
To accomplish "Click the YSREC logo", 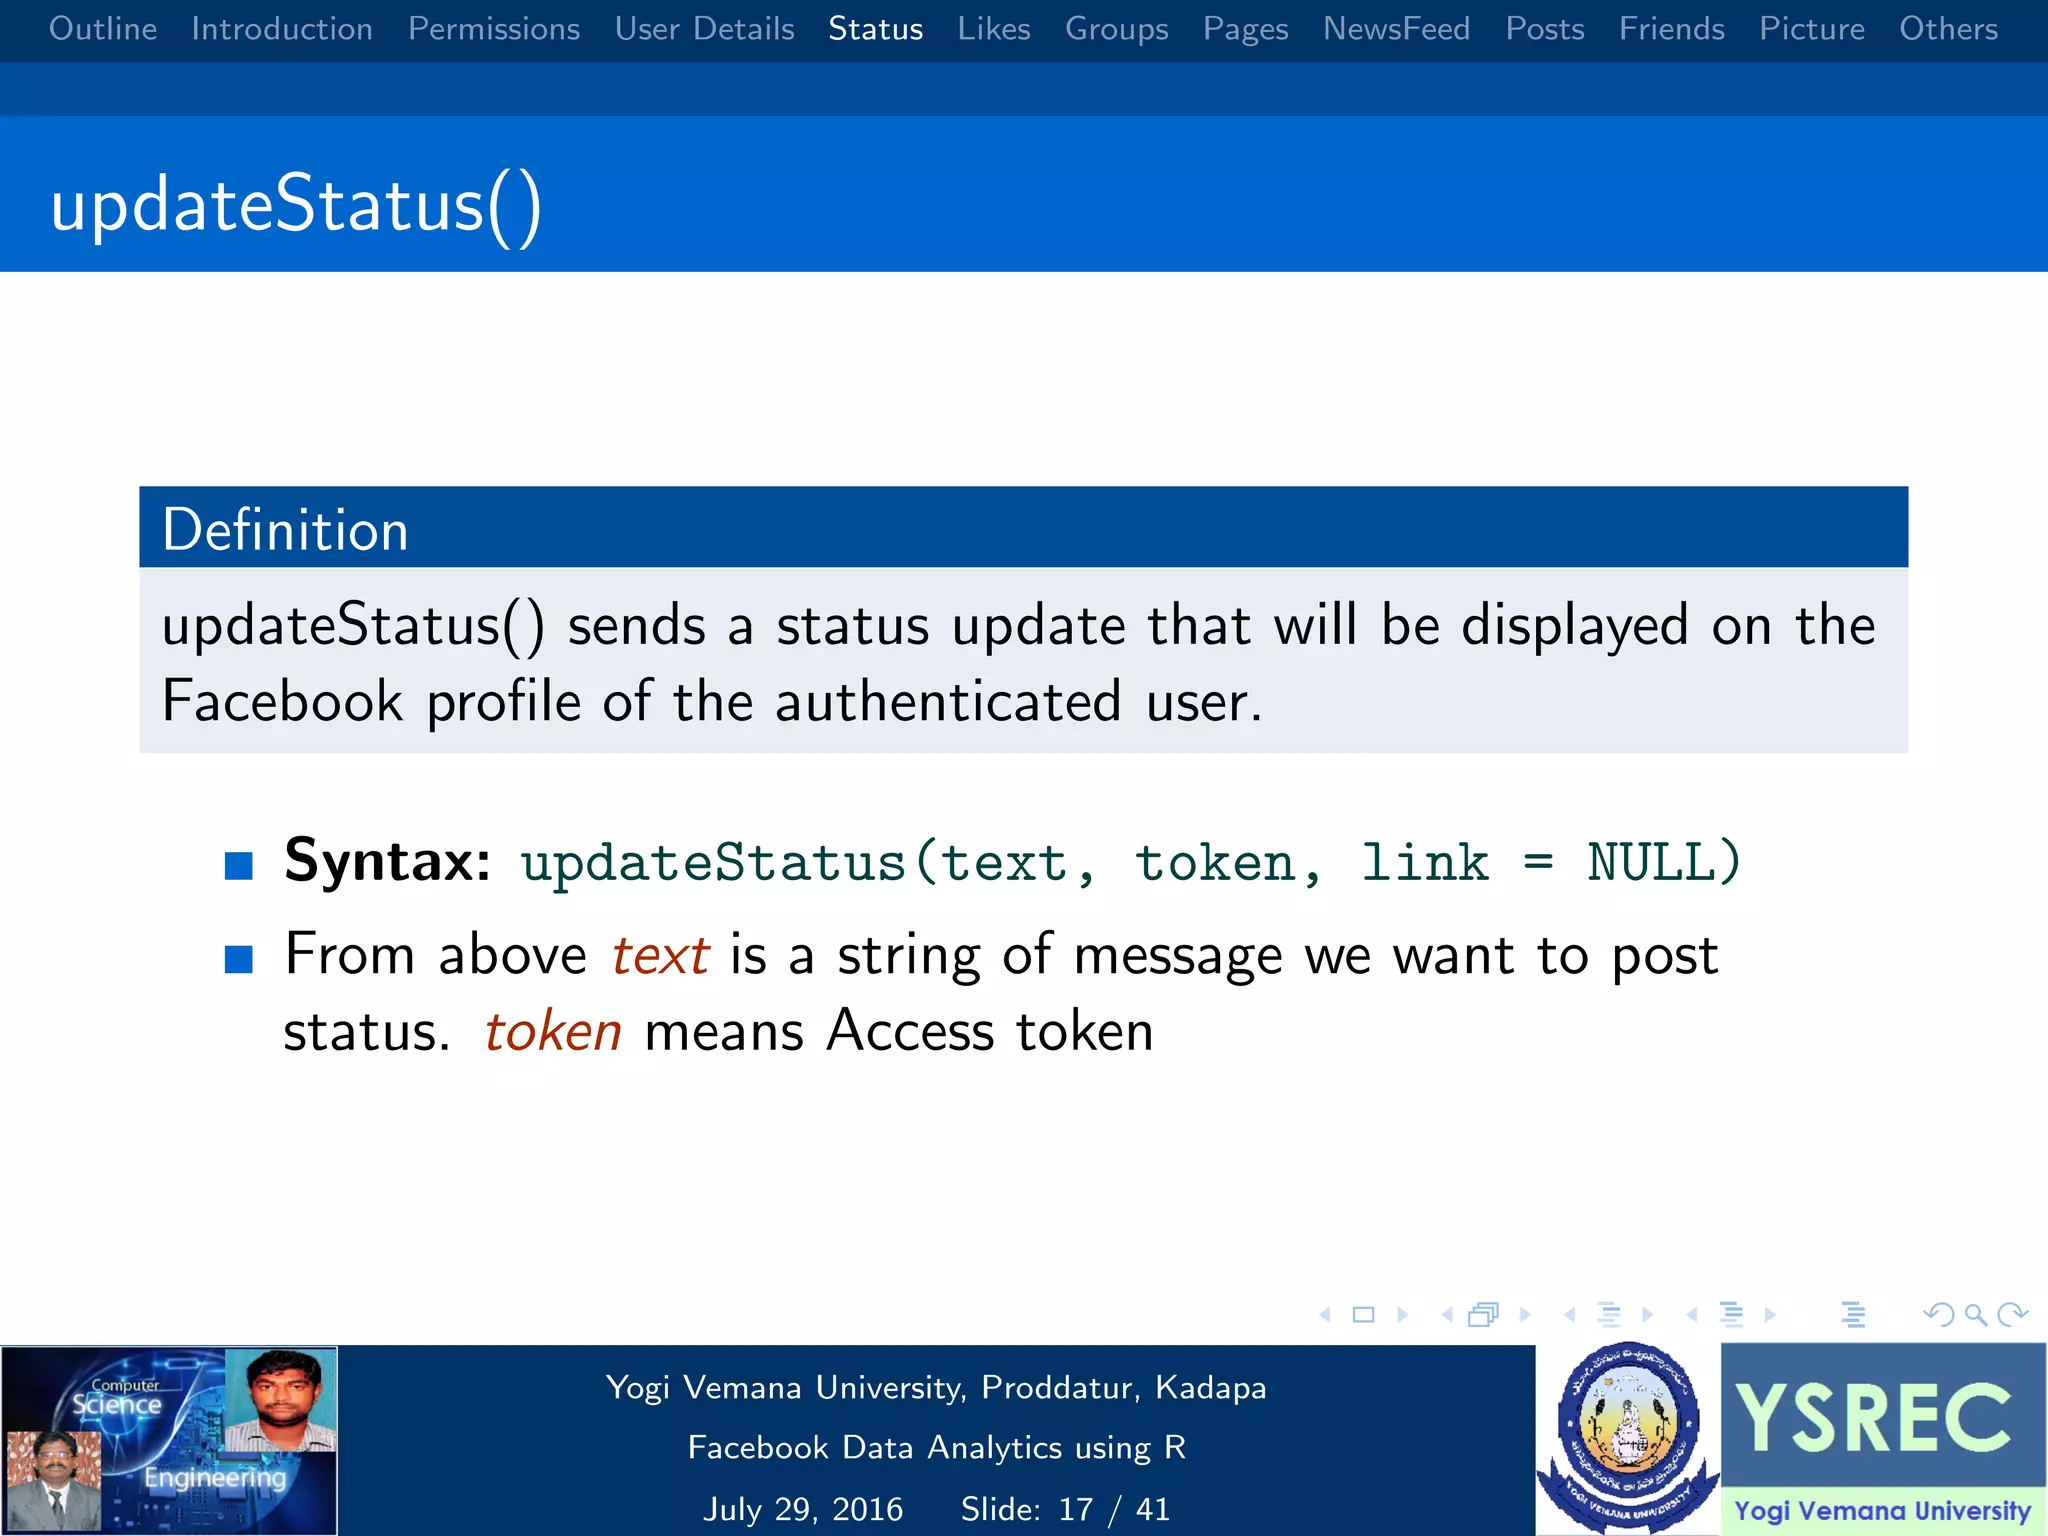I will click(1884, 1438).
